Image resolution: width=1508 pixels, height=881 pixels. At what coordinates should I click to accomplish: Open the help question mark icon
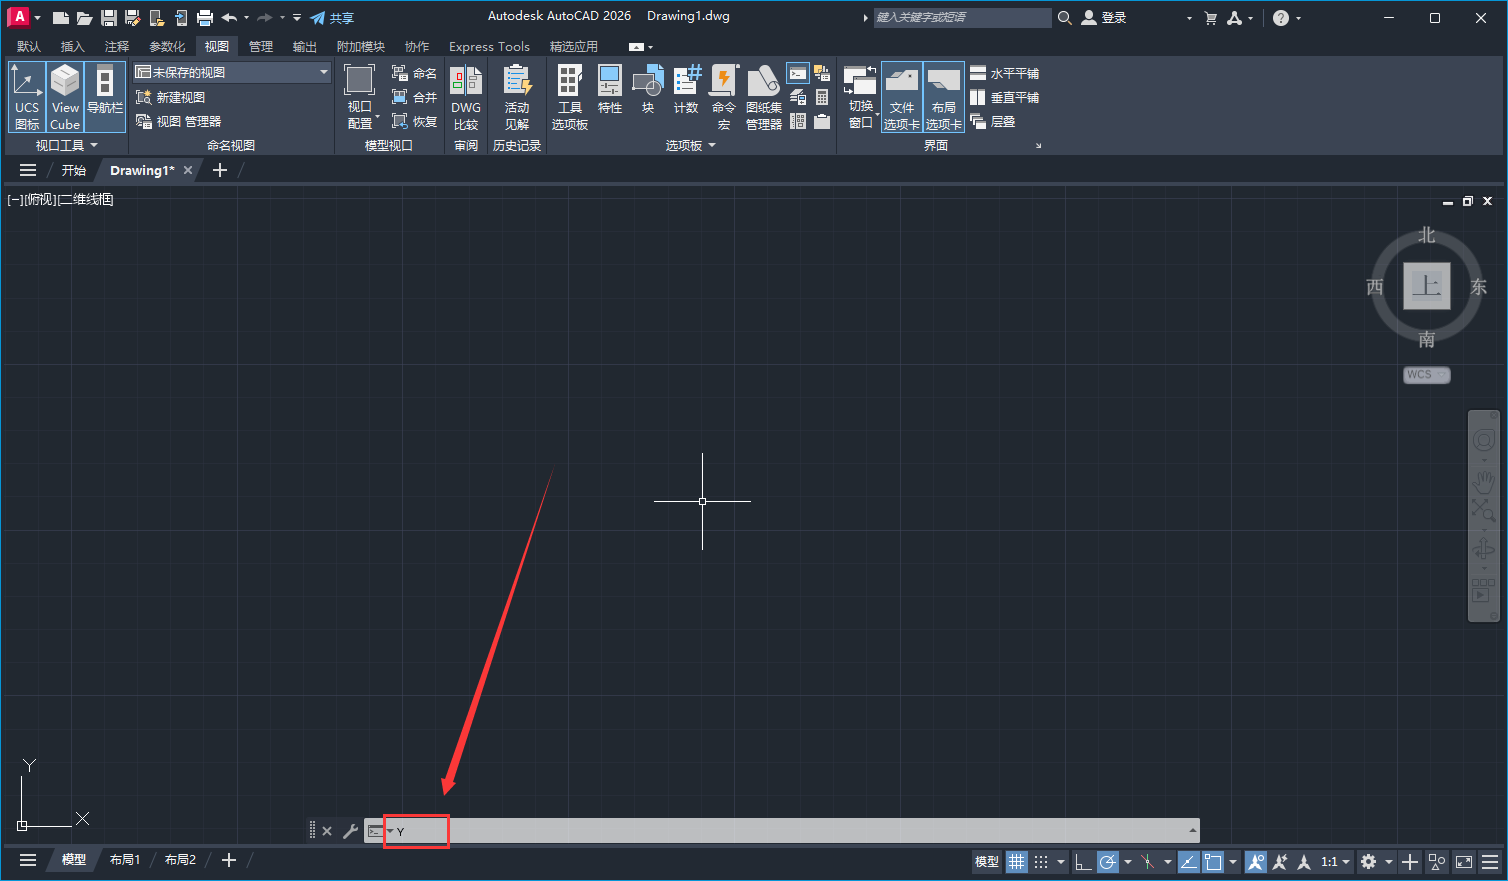point(1281,18)
